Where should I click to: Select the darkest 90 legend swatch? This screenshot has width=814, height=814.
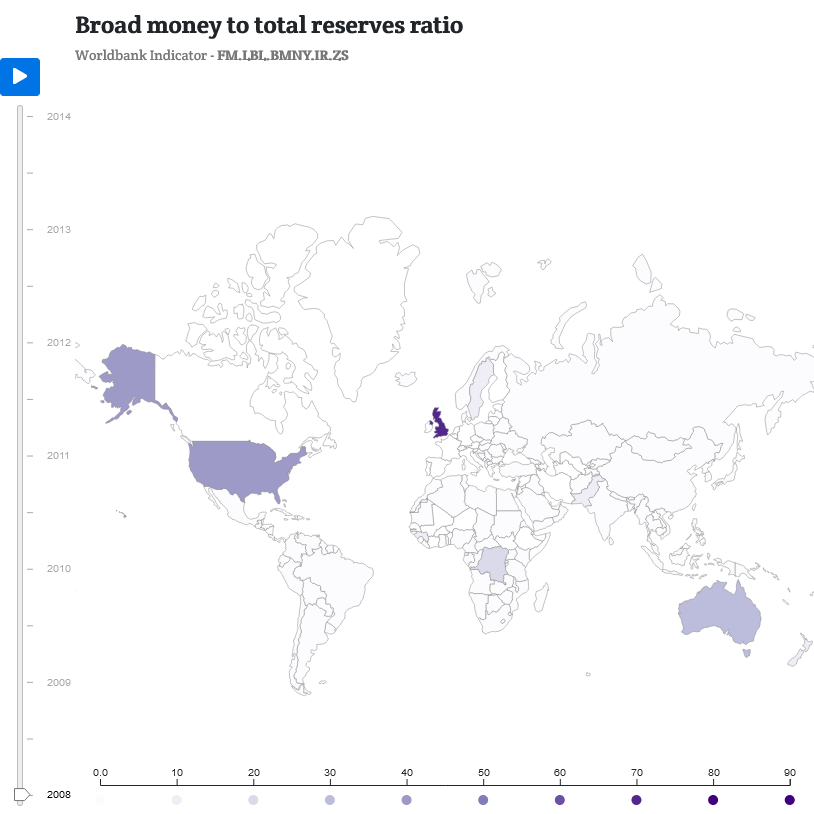[x=789, y=799]
